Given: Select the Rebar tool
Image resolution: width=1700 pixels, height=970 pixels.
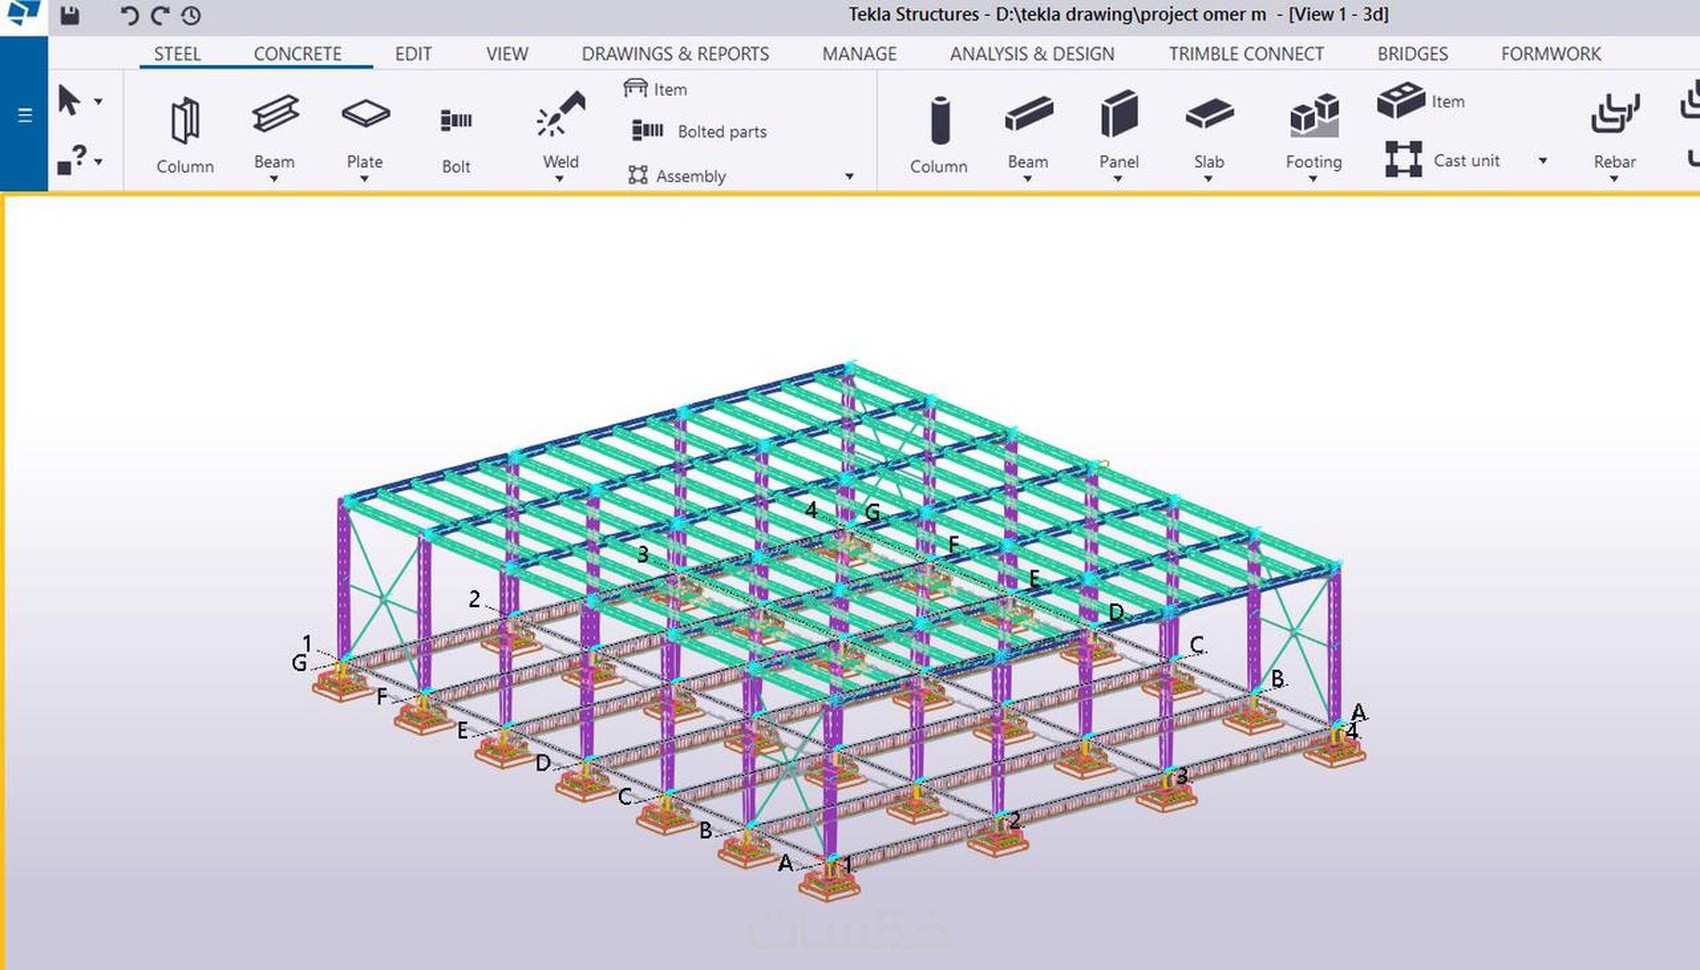Looking at the screenshot, I should pyautogui.click(x=1615, y=129).
